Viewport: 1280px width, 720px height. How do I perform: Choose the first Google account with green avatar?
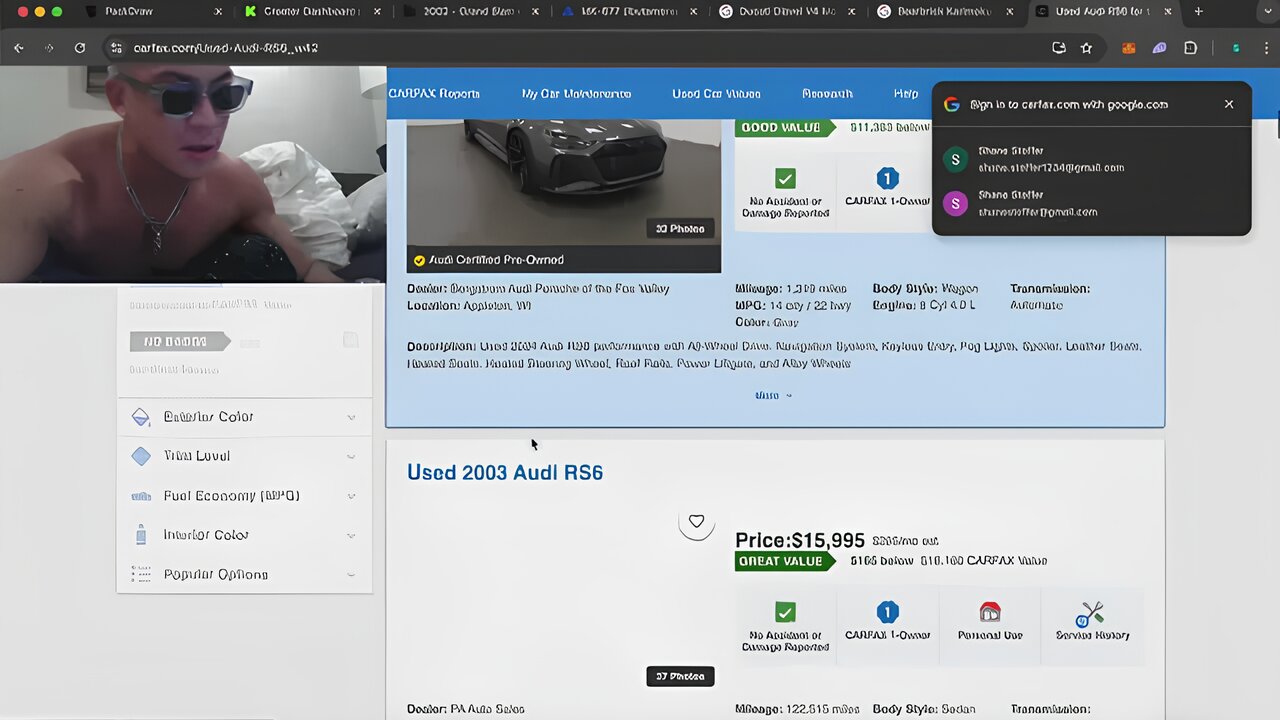(x=1091, y=159)
